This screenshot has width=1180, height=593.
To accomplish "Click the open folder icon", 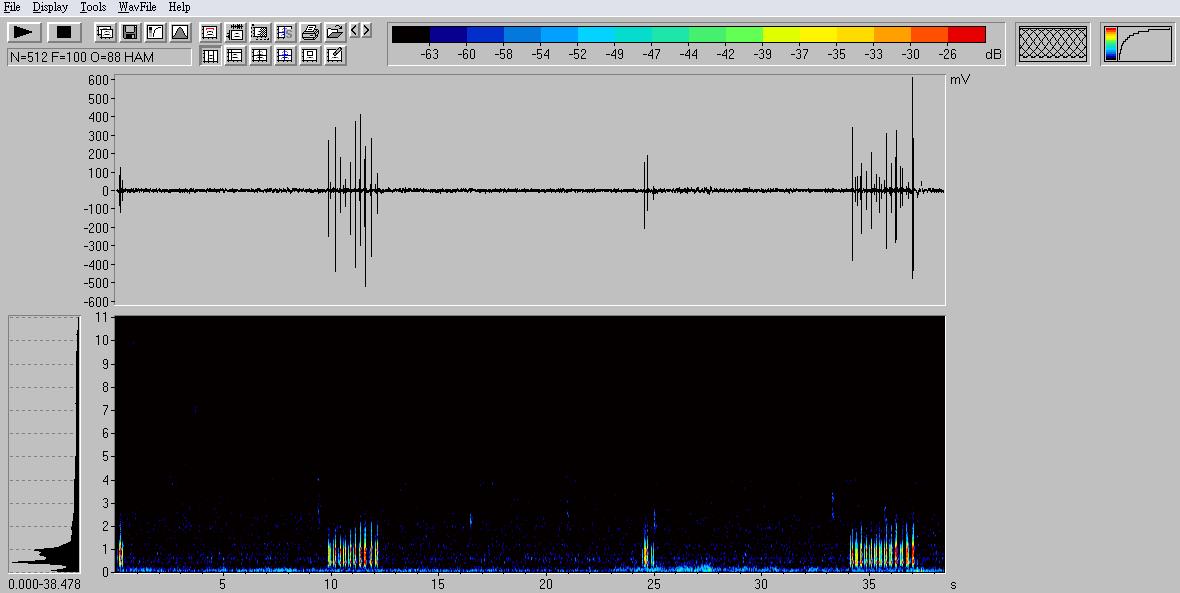I will coord(335,33).
